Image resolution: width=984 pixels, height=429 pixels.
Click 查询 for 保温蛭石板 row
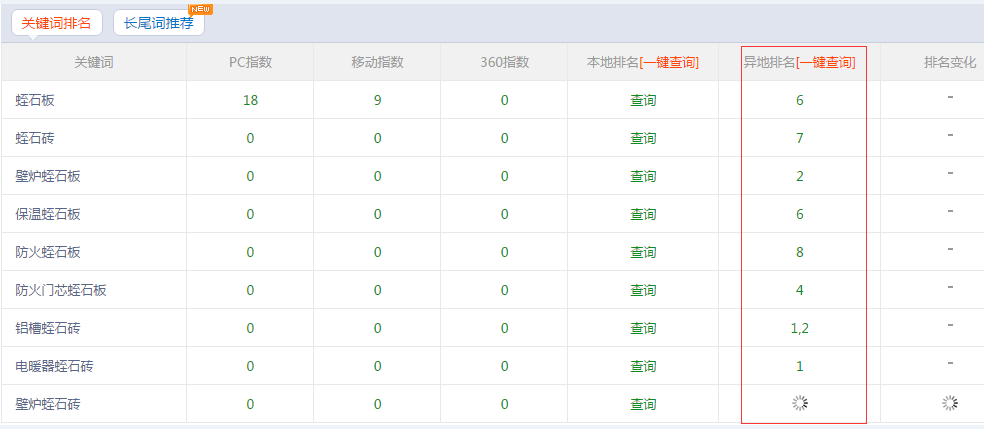[x=643, y=214]
